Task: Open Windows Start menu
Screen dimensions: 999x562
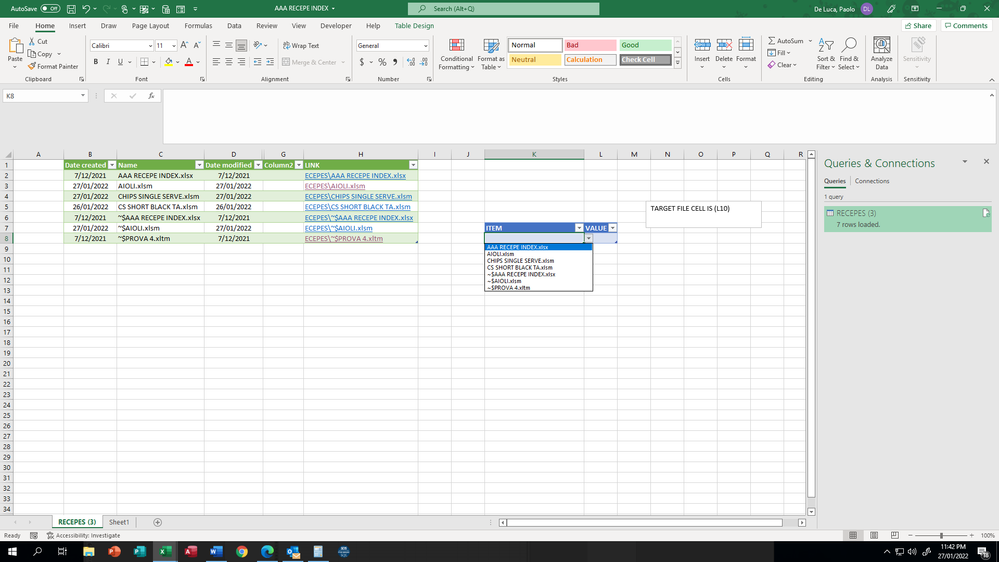Action: click(11, 552)
